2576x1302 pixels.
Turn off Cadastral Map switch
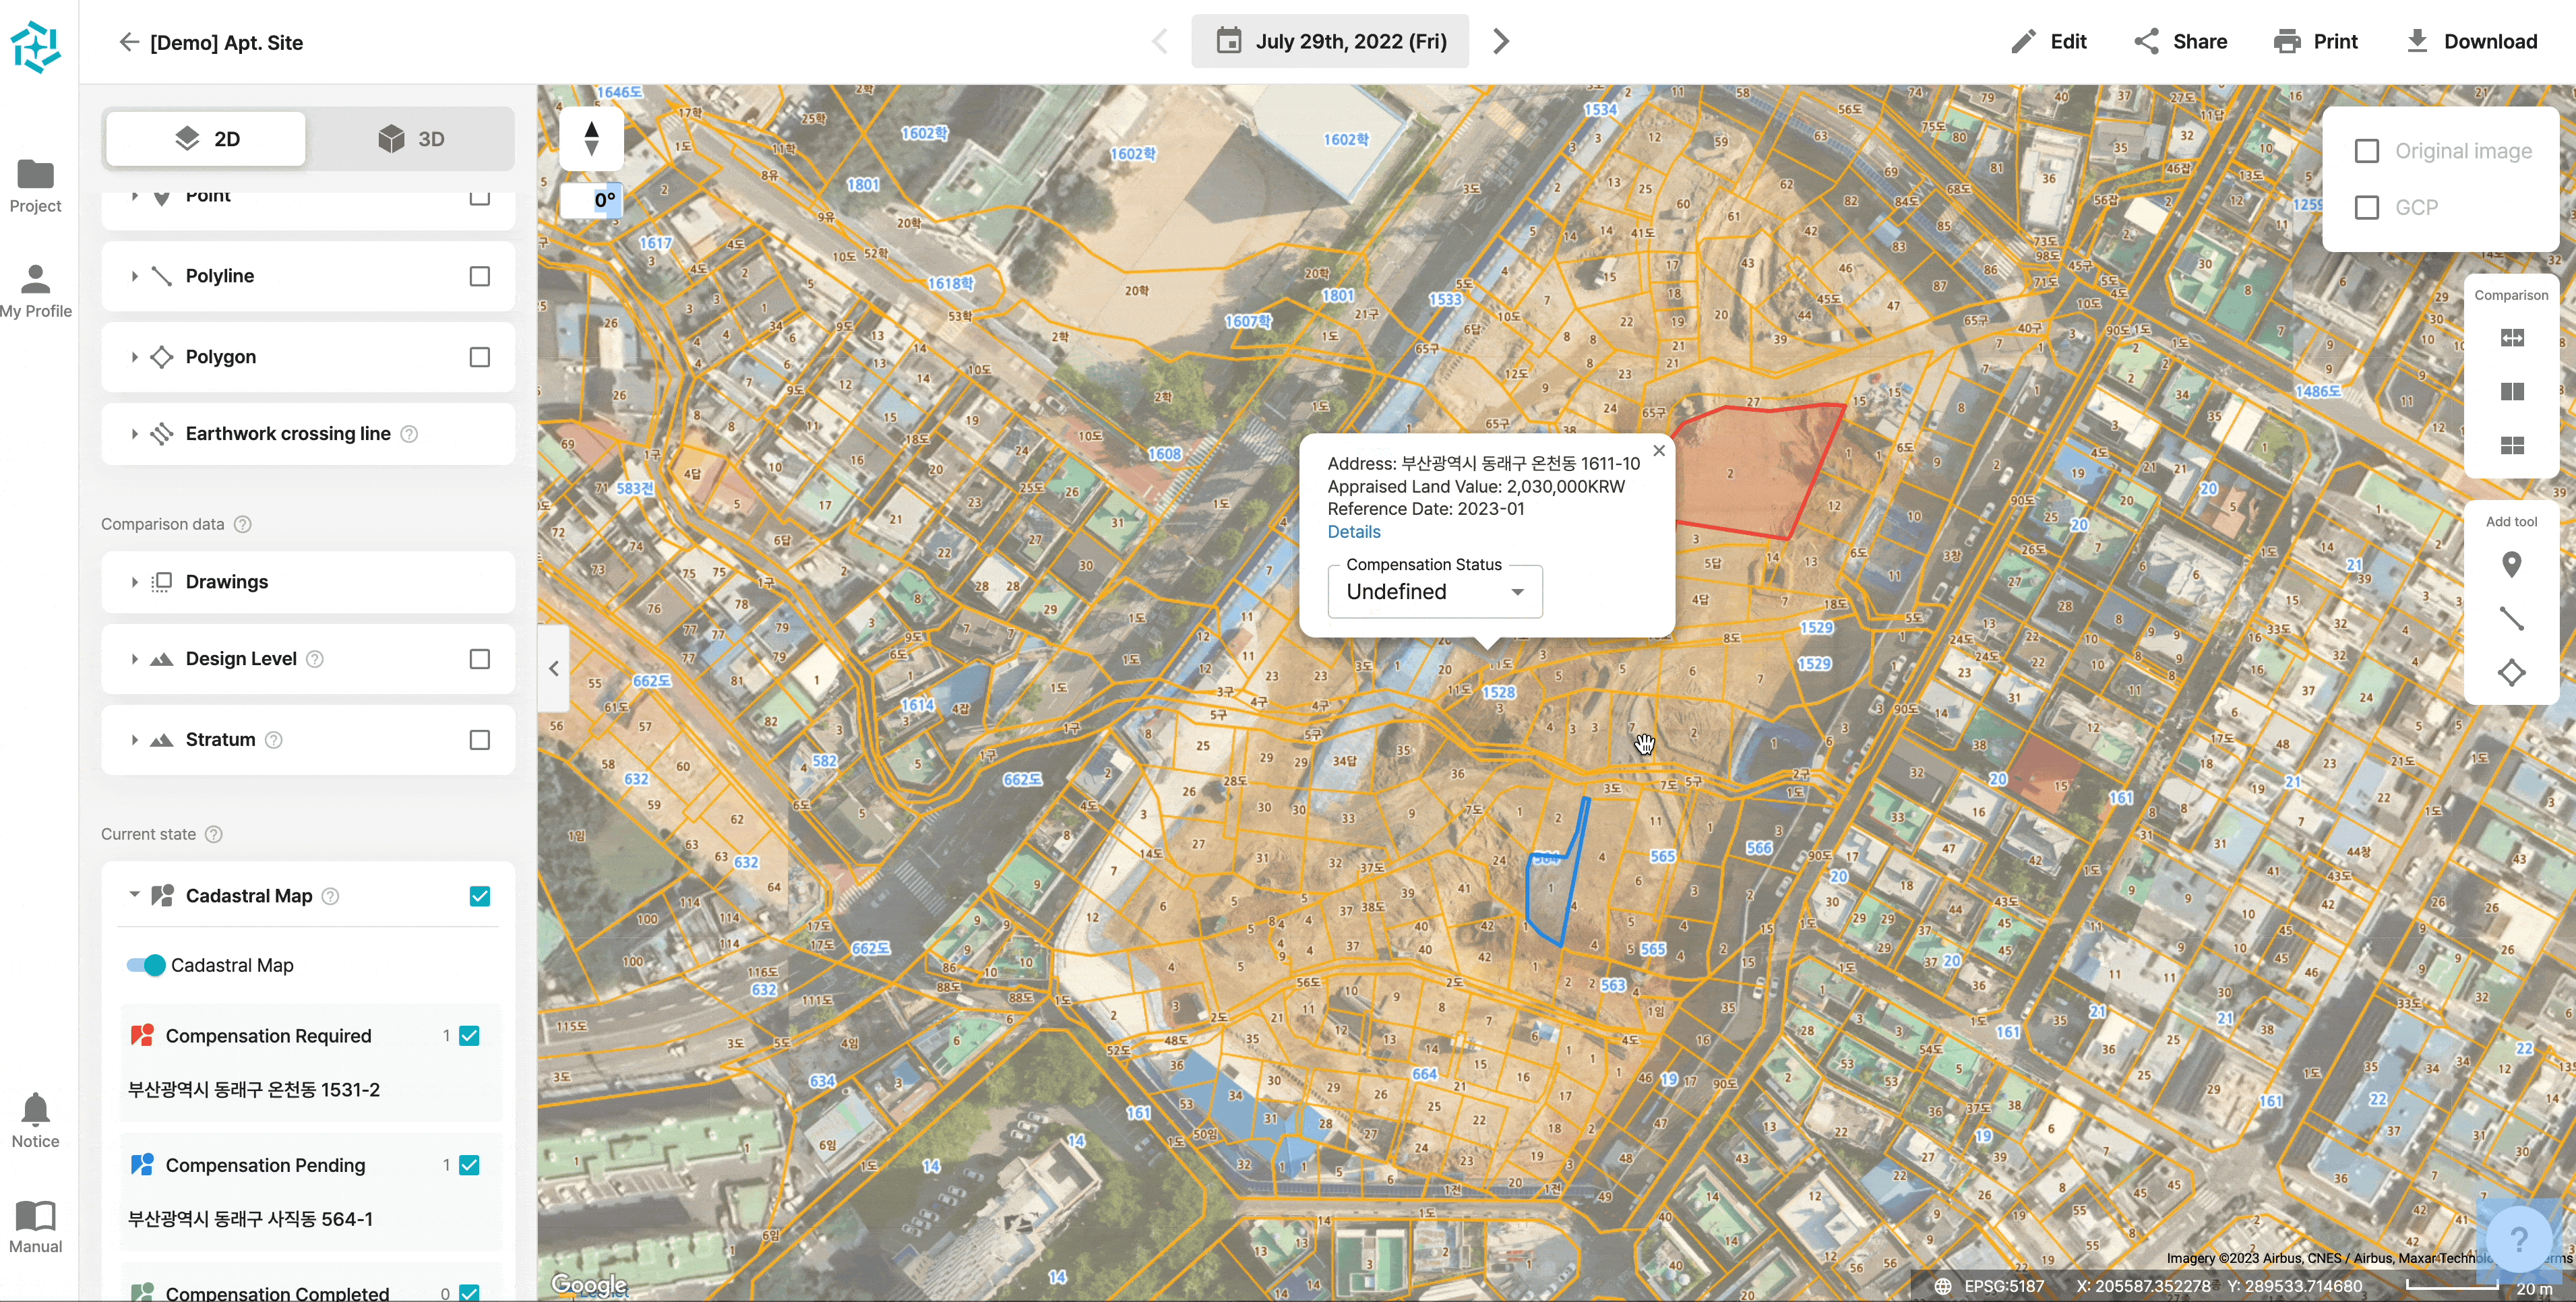(x=146, y=966)
